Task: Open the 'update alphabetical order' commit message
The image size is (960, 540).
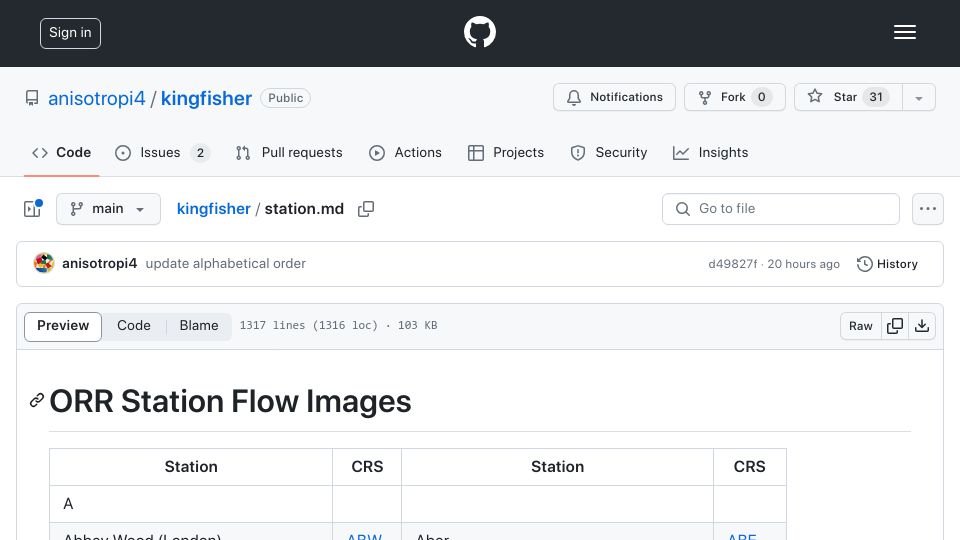Action: coord(225,263)
